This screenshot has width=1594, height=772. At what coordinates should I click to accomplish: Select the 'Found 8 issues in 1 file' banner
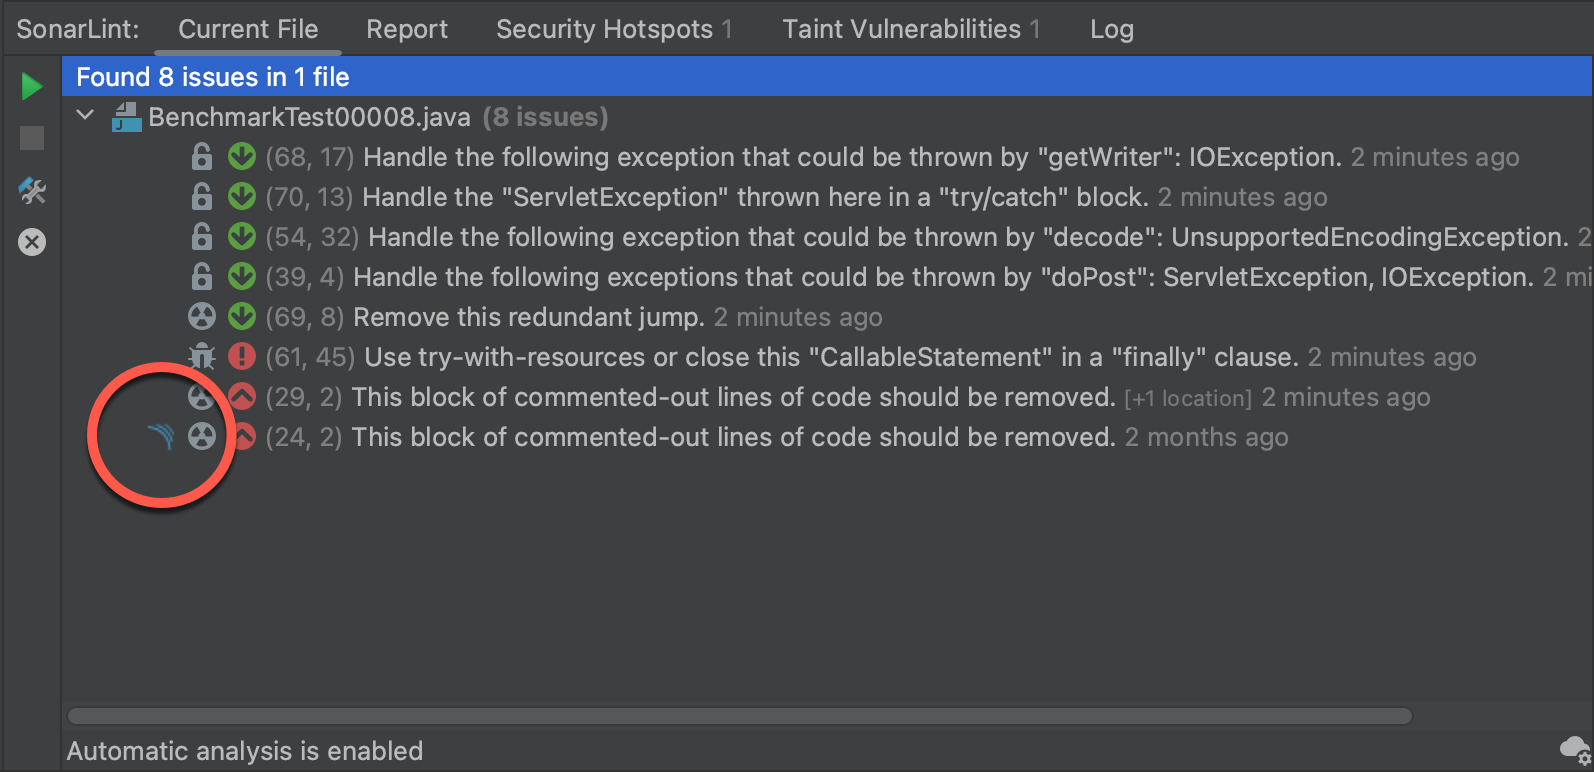(x=212, y=76)
